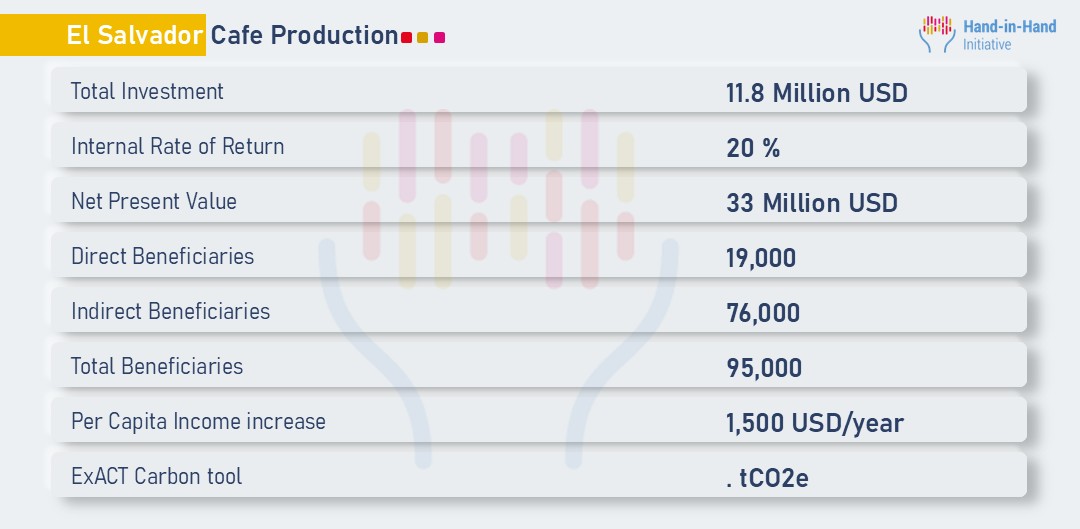
Task: Select the ExACT Carbon tool row label
Action: point(156,476)
